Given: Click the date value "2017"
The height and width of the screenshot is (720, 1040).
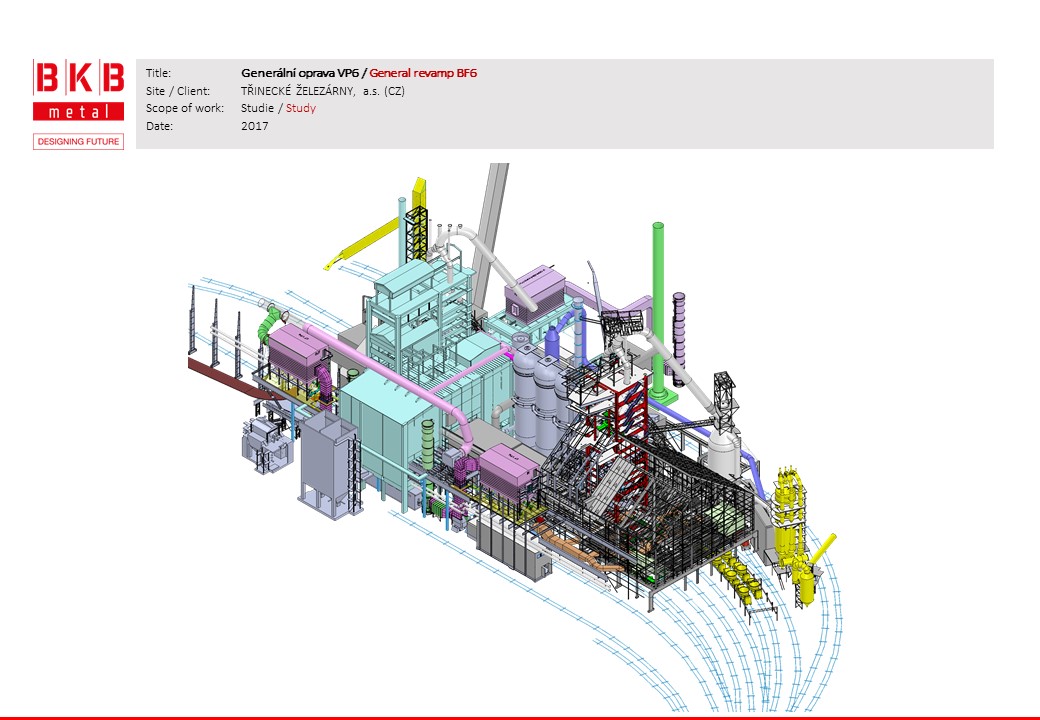Looking at the screenshot, I should point(255,126).
